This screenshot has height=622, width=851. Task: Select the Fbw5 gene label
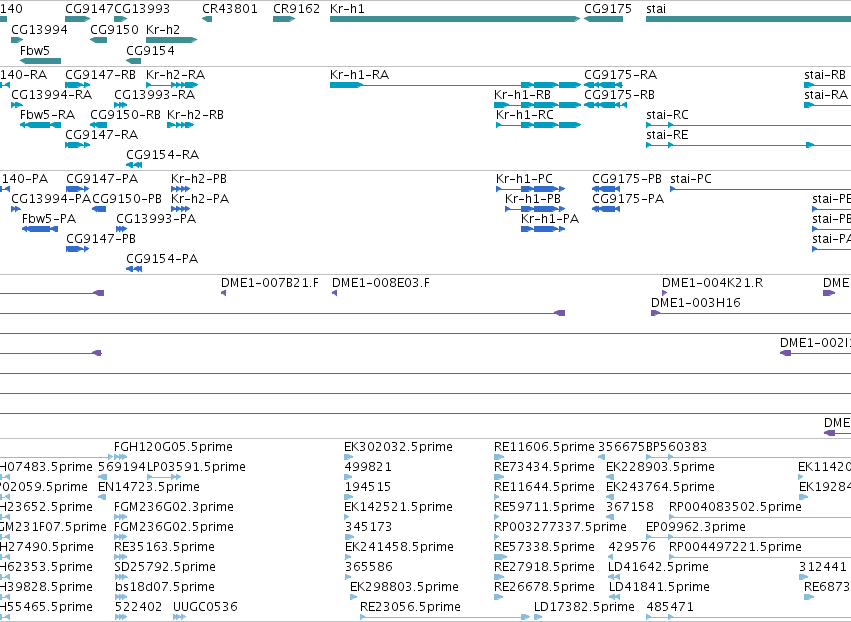[x=35, y=50]
